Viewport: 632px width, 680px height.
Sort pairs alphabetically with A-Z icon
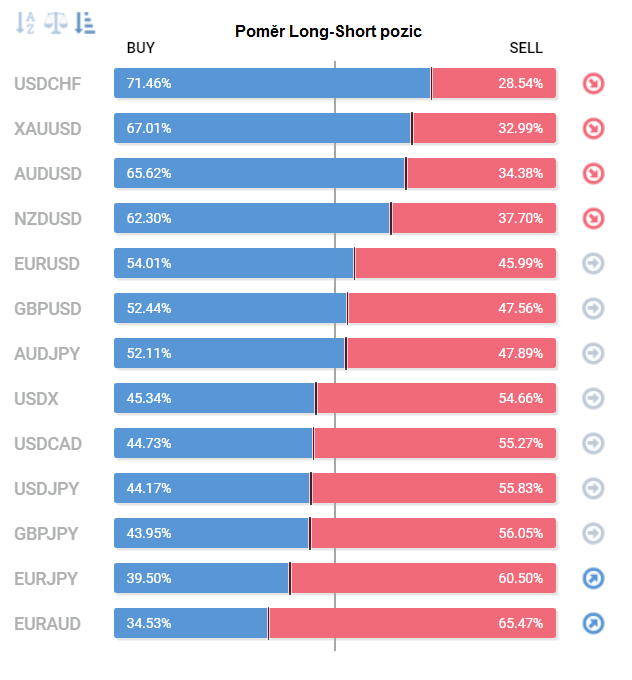(x=26, y=22)
